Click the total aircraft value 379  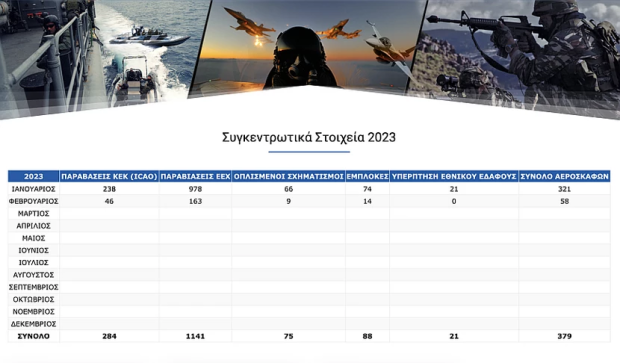pos(564,336)
